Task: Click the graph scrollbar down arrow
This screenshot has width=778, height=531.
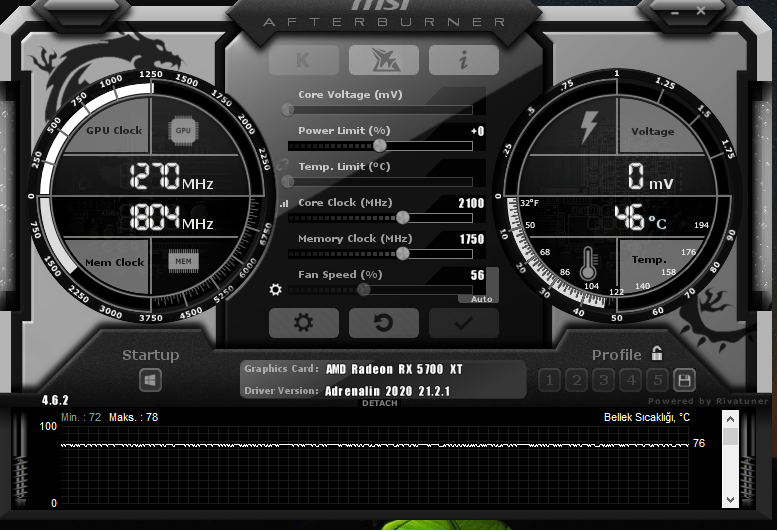Action: coord(730,500)
